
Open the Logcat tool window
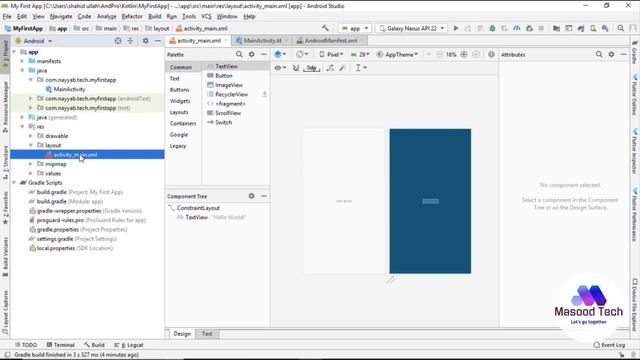pyautogui.click(x=129, y=345)
